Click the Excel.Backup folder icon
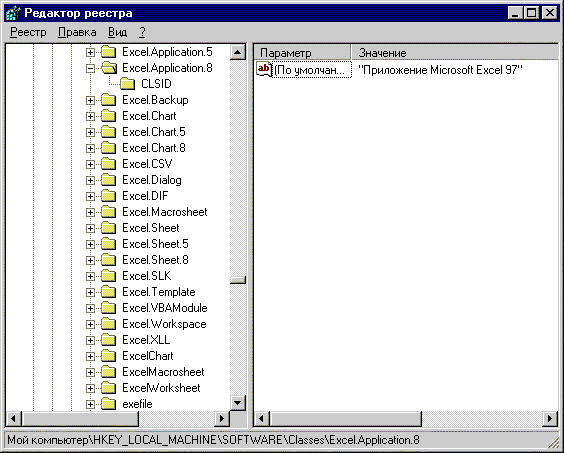The height and width of the screenshot is (453, 564). coord(109,100)
